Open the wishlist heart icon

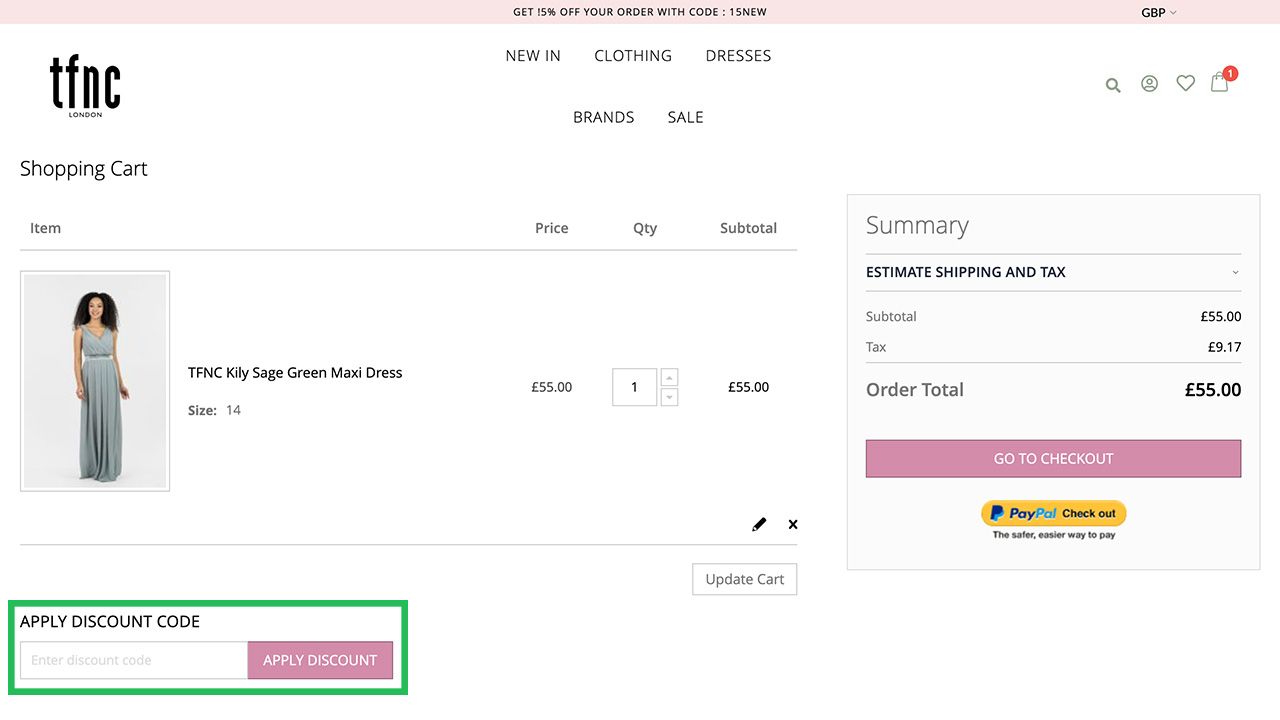coord(1186,83)
